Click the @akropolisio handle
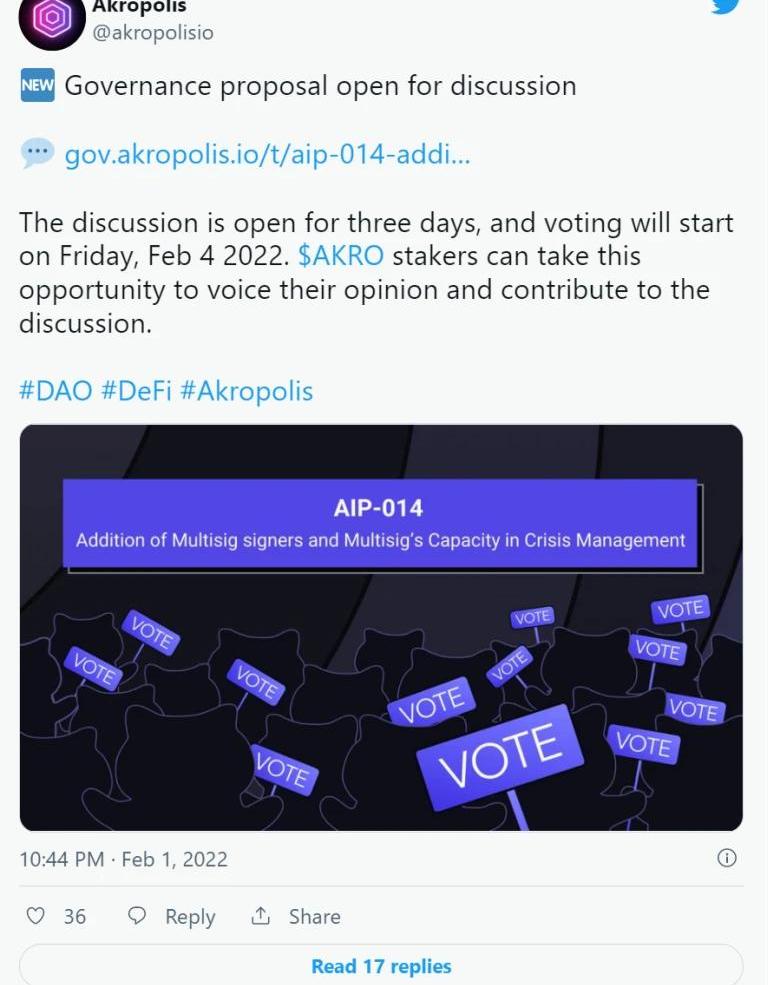 pos(152,33)
